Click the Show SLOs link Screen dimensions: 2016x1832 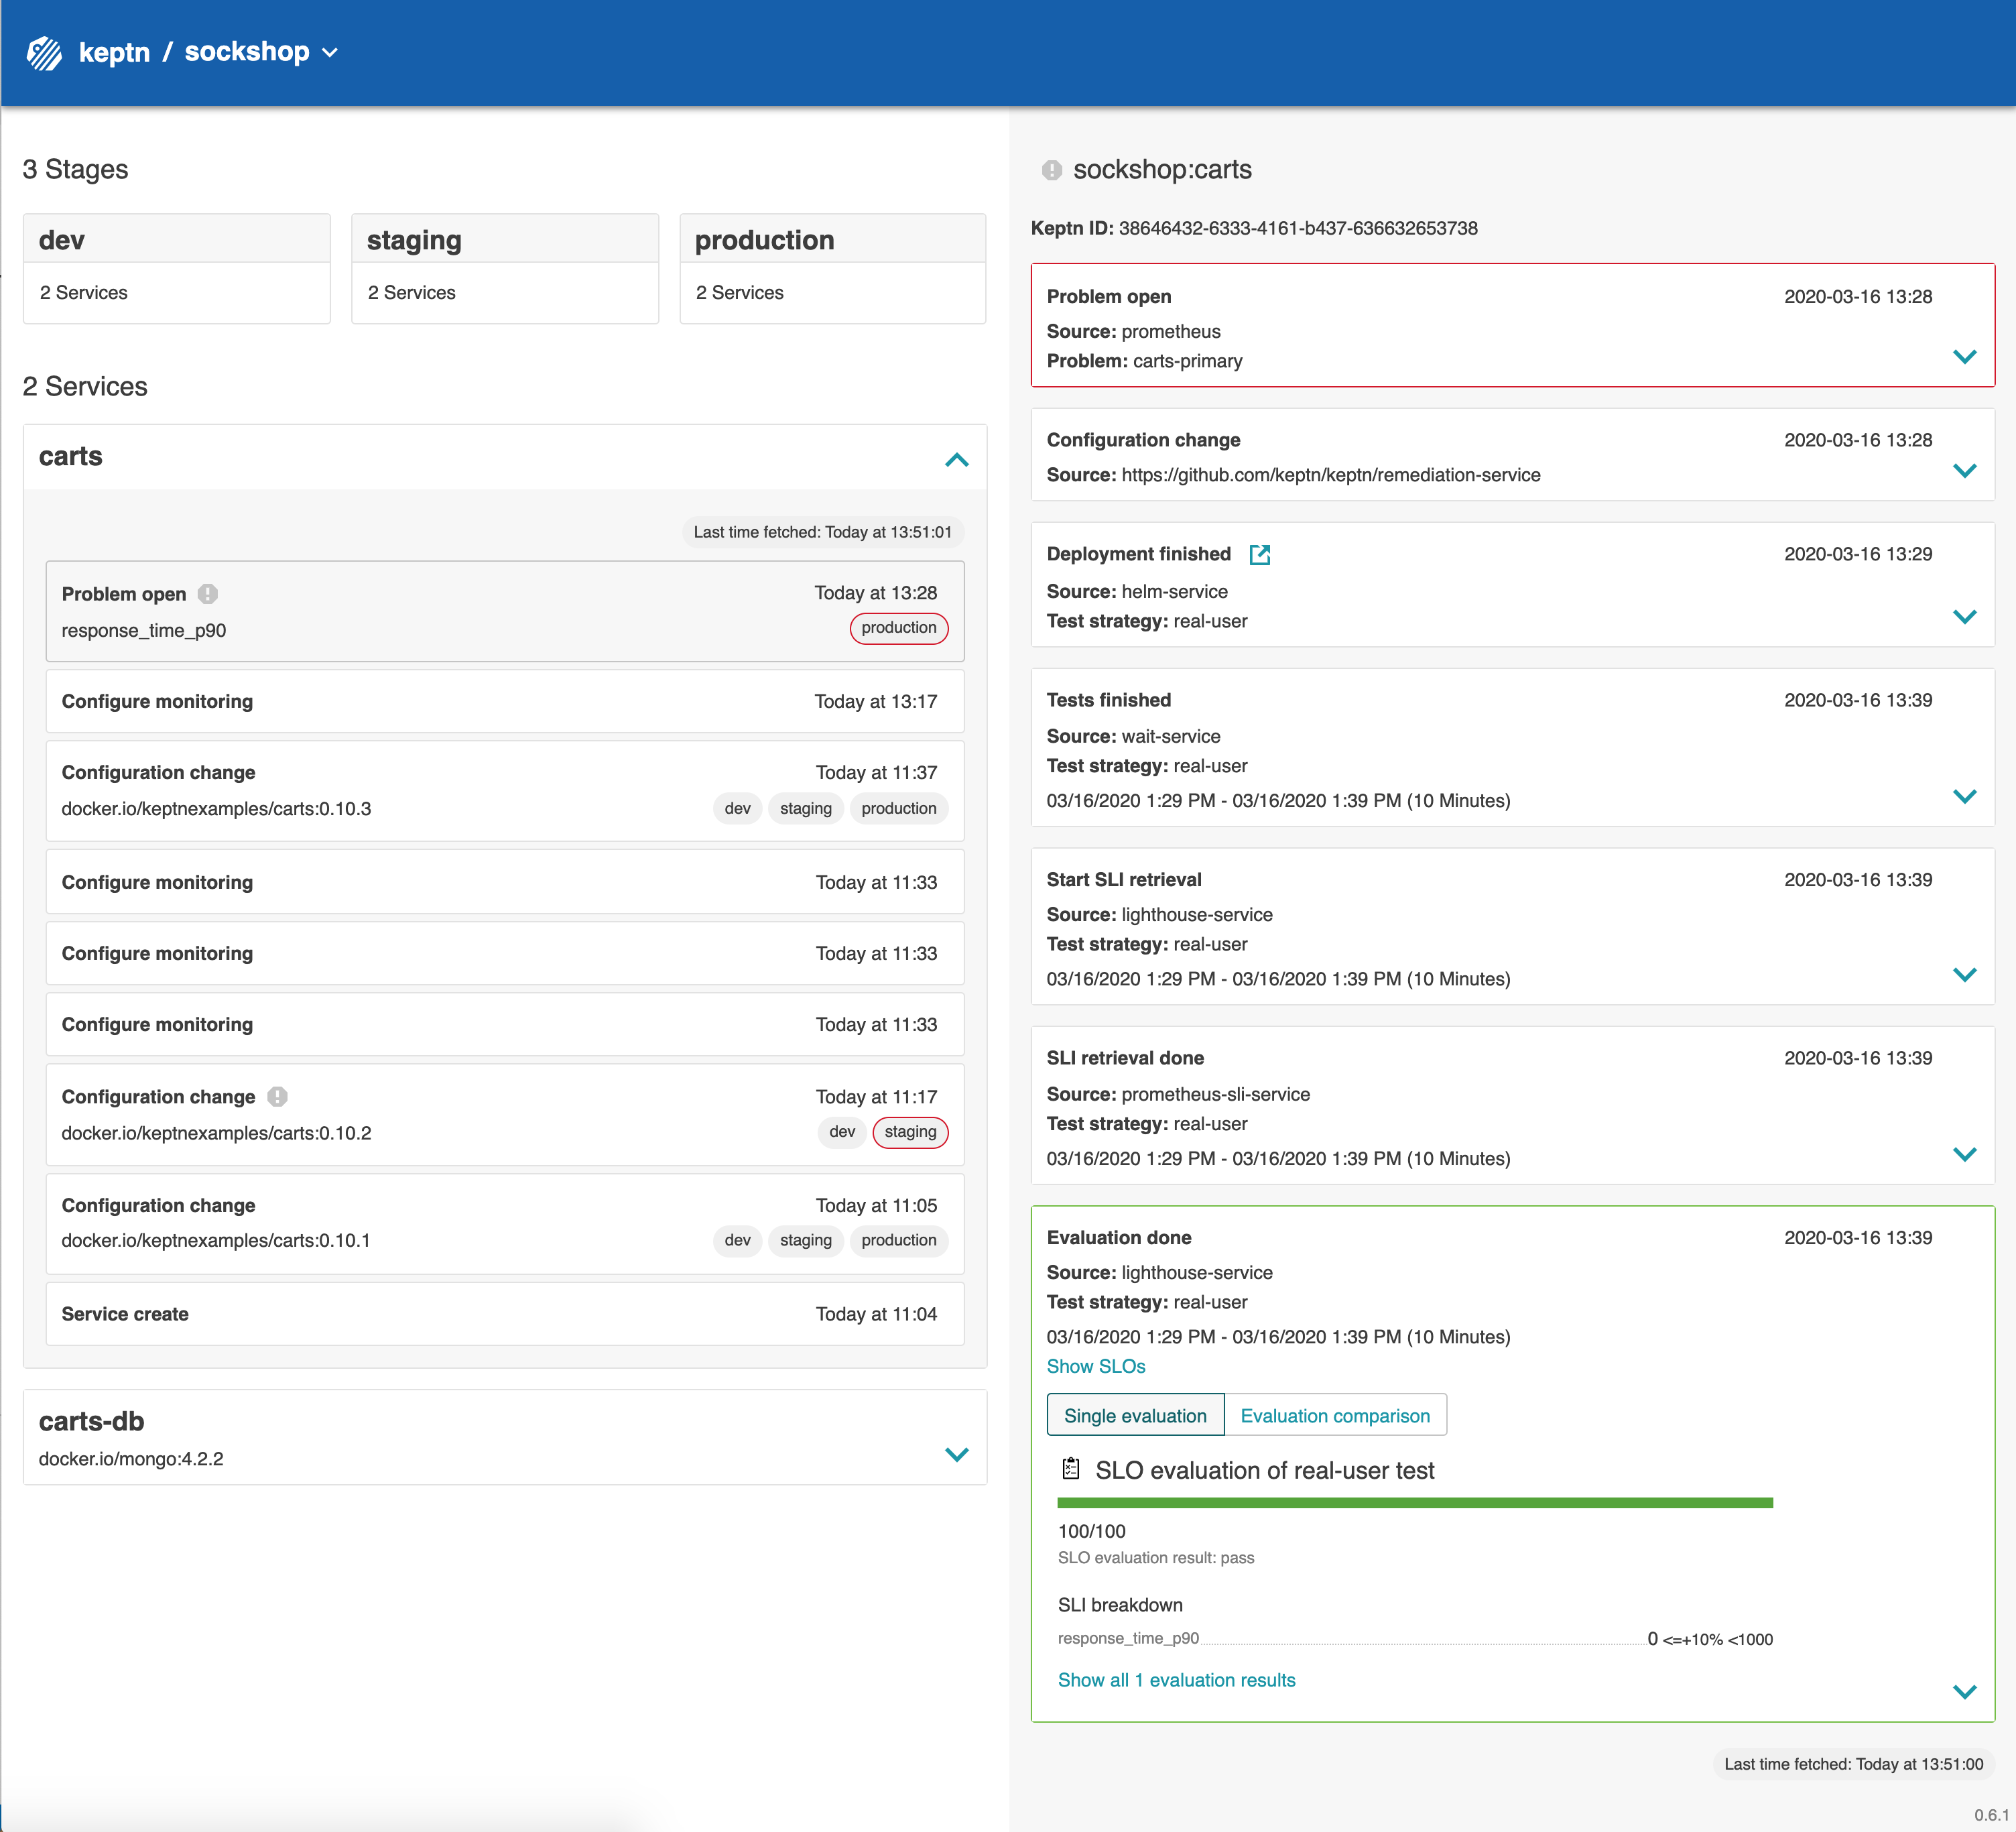point(1096,1366)
